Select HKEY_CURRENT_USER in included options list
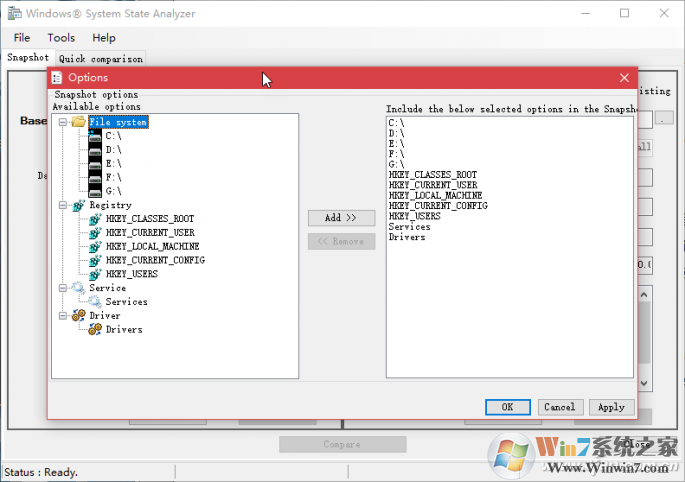 (x=433, y=185)
